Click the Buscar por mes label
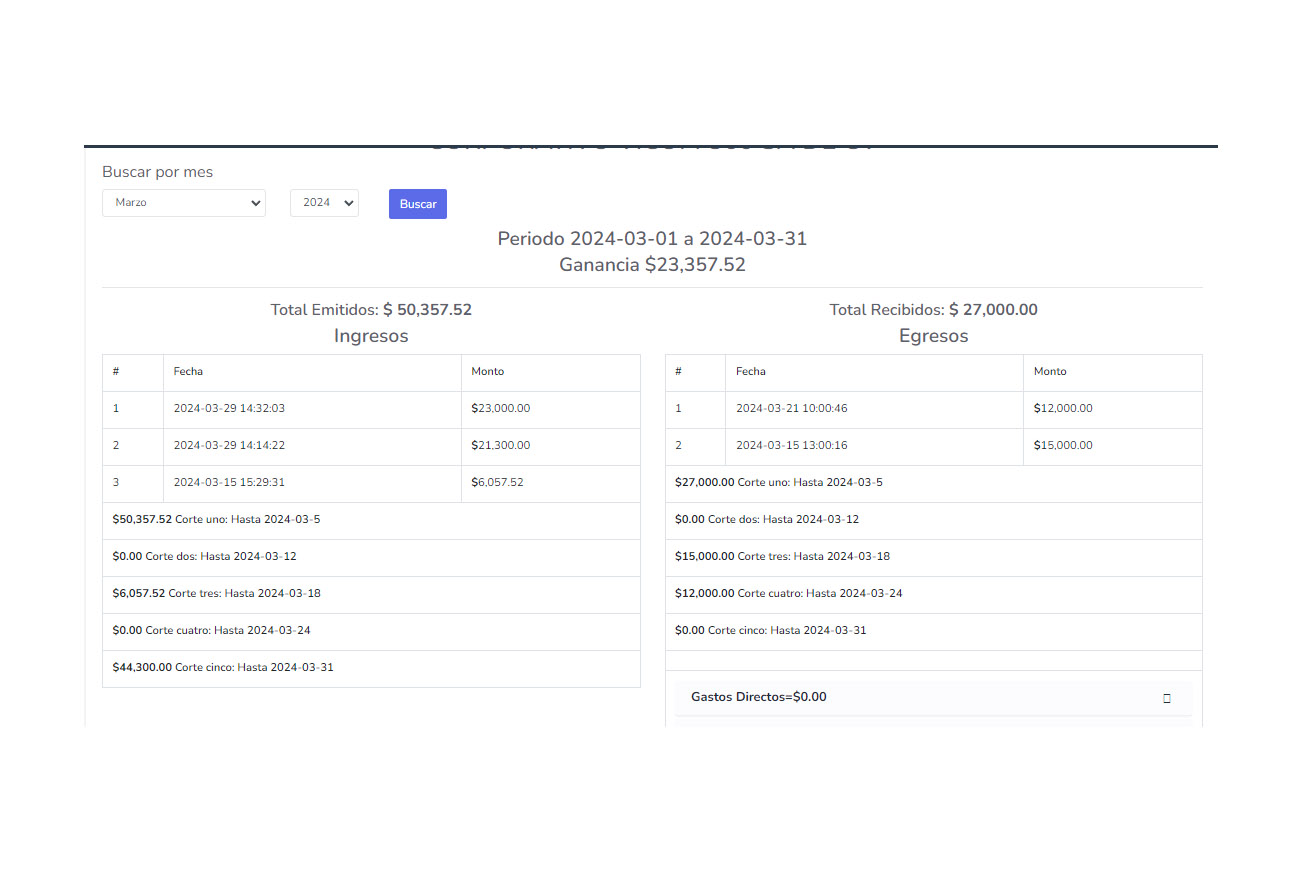1302x873 pixels. pyautogui.click(x=157, y=172)
